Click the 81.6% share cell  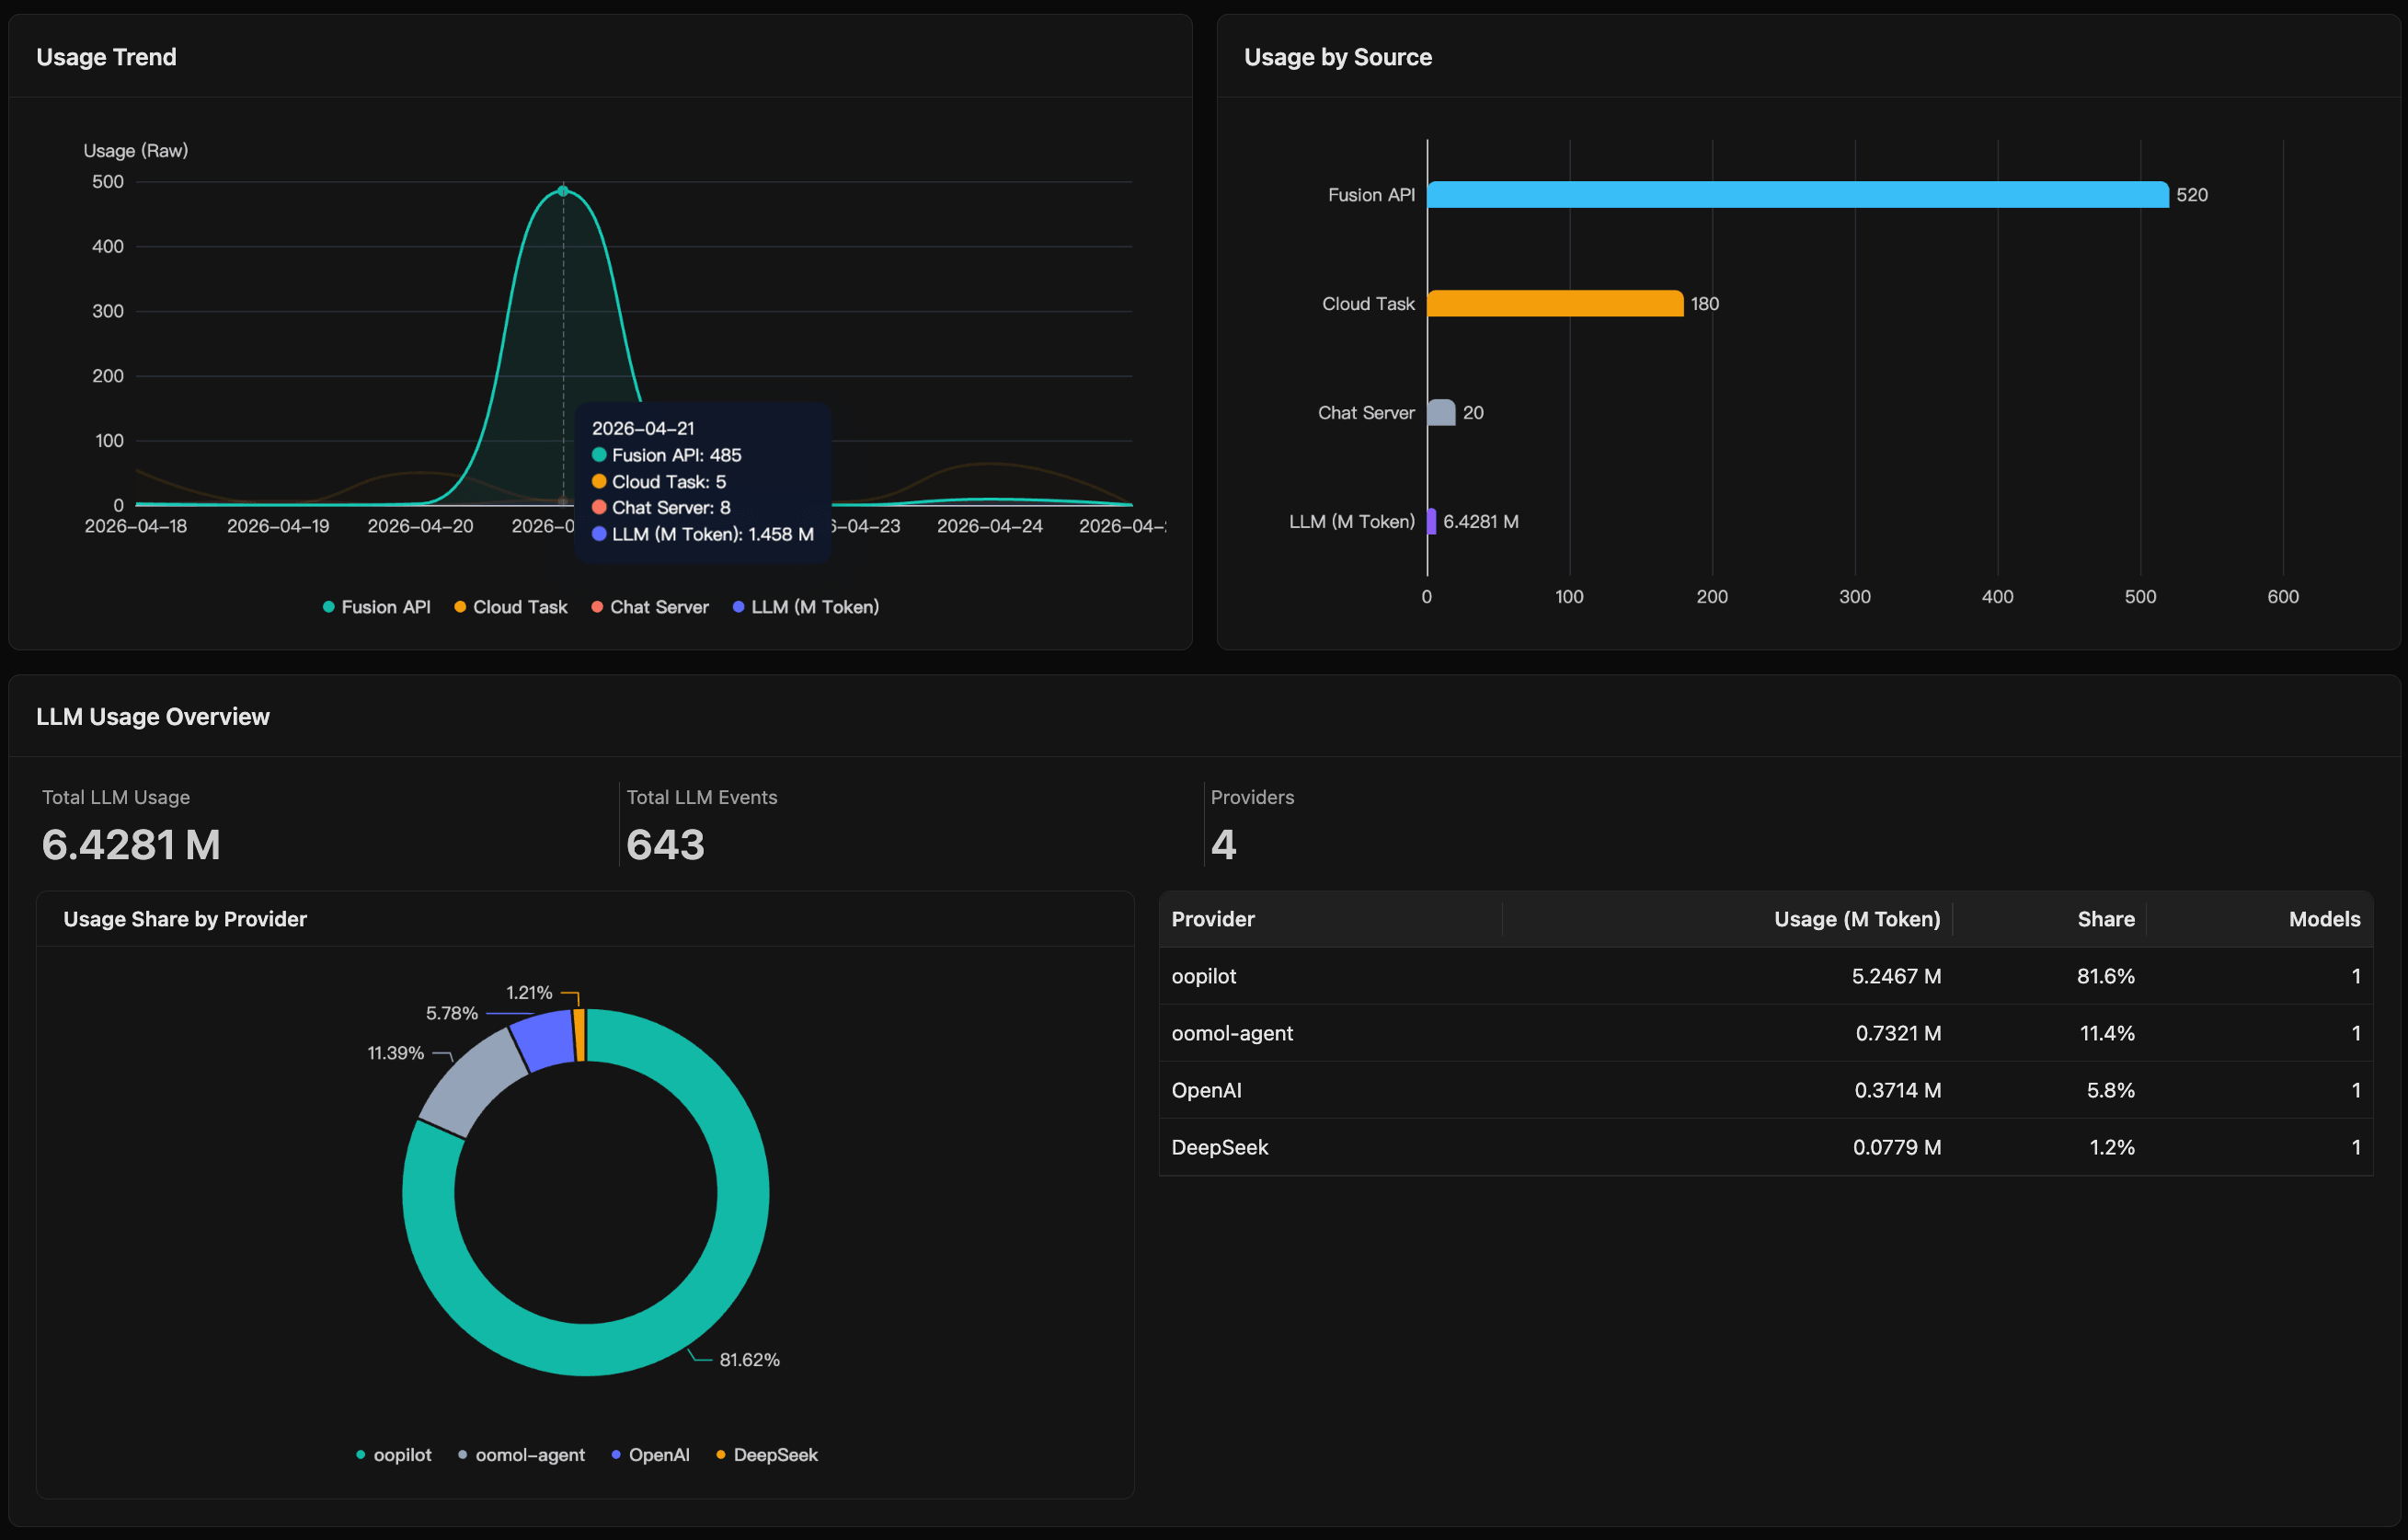pos(2106,976)
